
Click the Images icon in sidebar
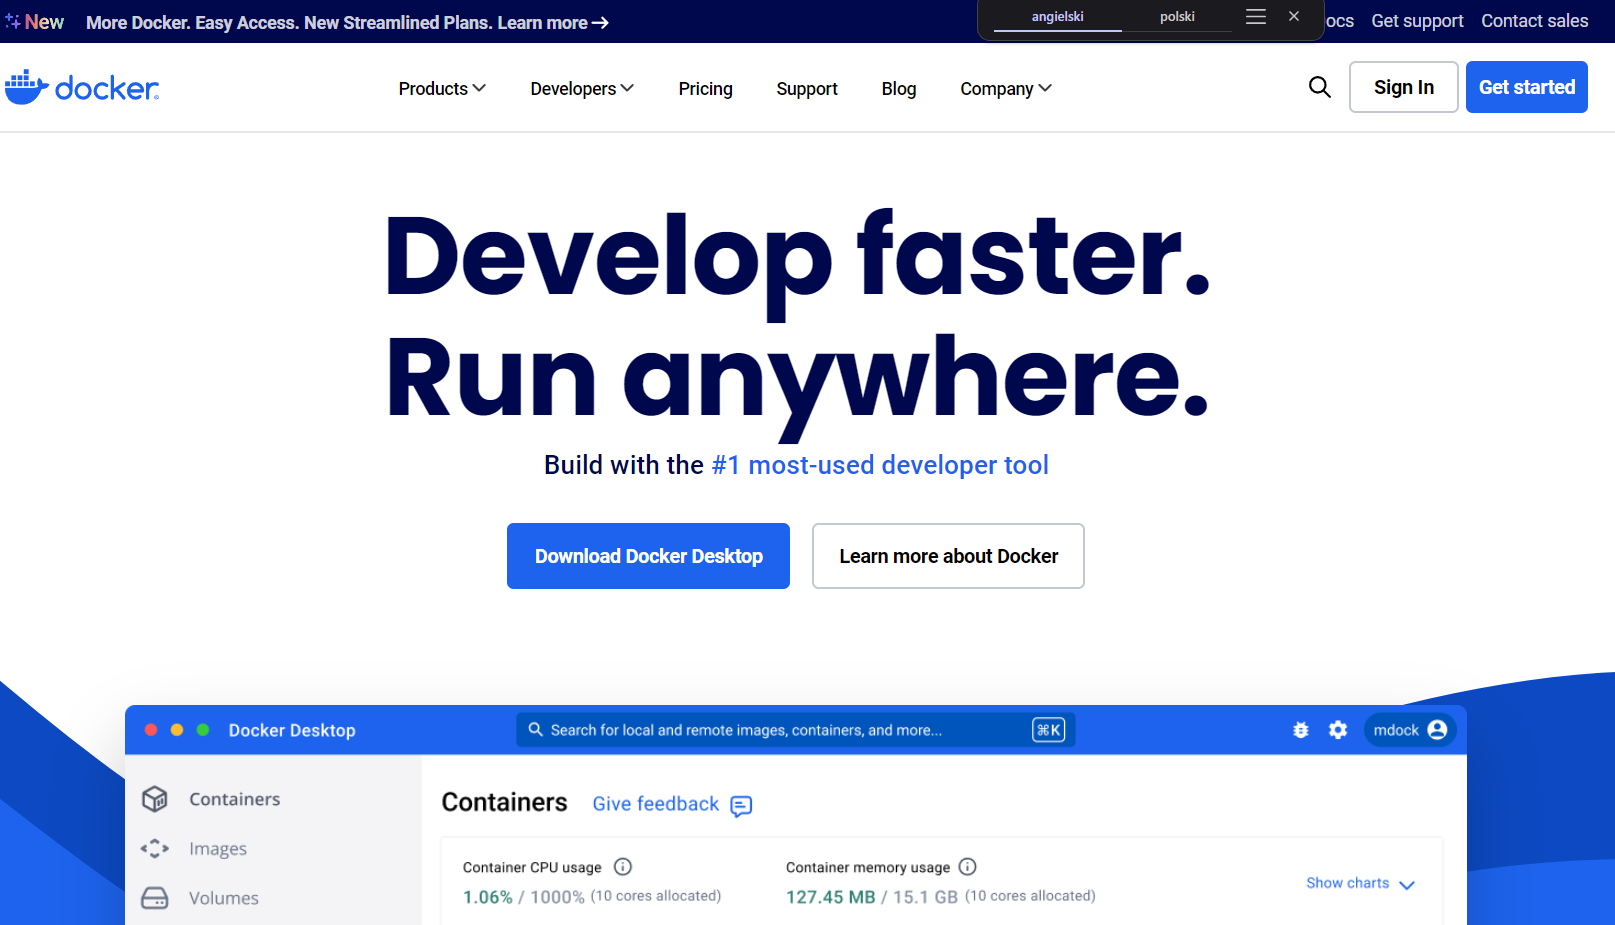click(x=155, y=849)
